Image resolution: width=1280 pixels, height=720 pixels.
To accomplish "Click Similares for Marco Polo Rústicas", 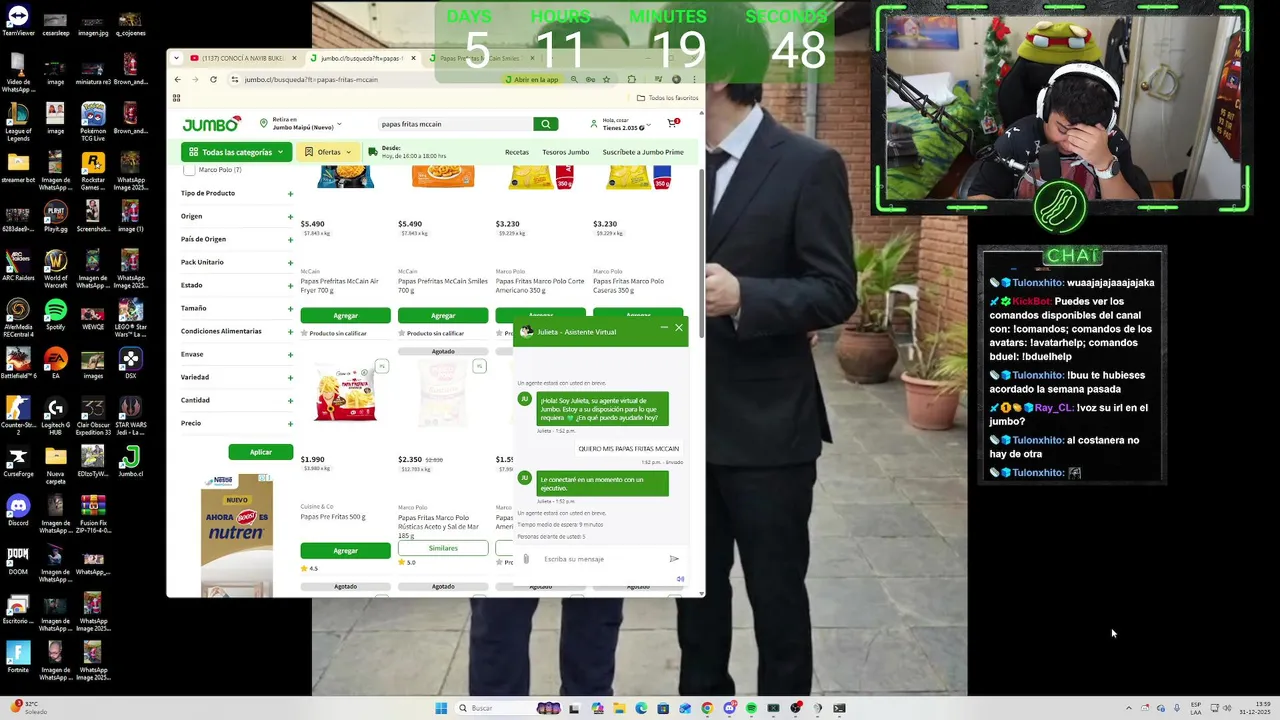I will pos(443,548).
